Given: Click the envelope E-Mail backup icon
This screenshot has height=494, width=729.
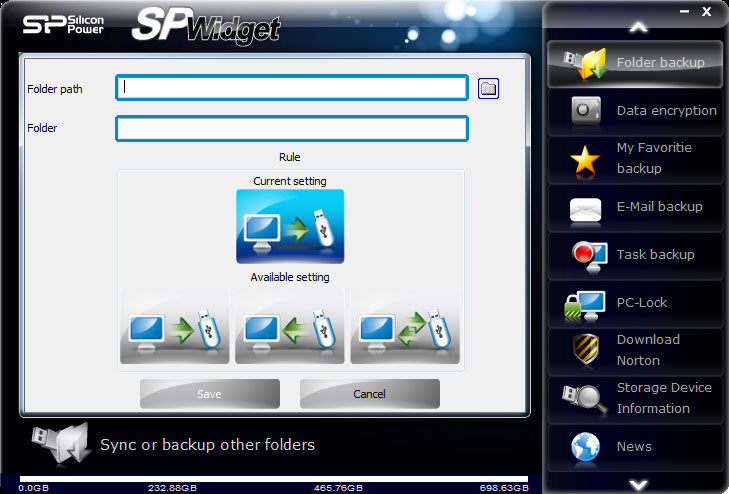Looking at the screenshot, I should (585, 210).
